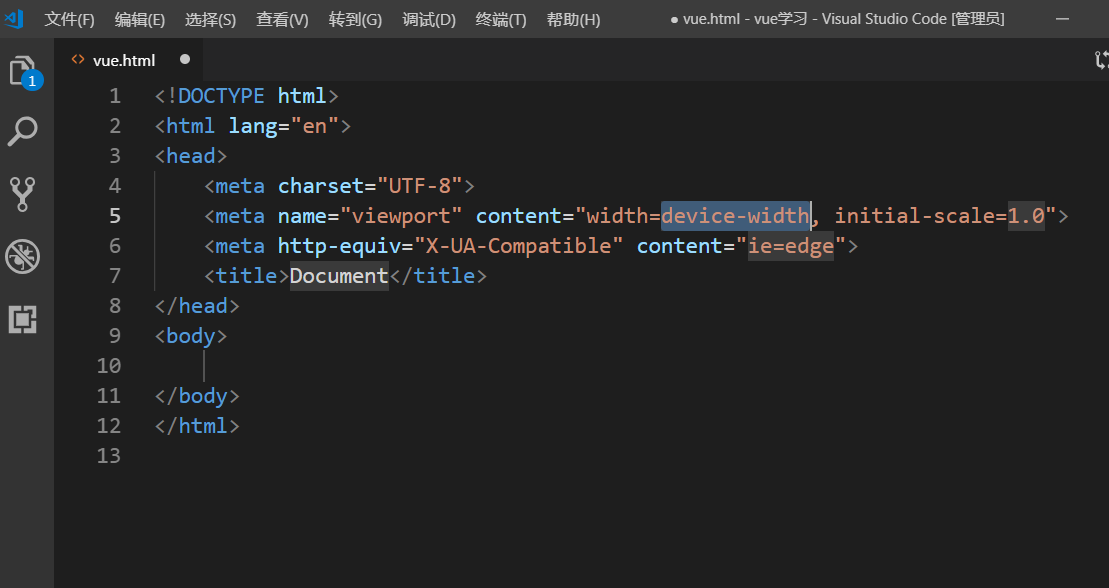Viewport: 1109px width, 588px height.
Task: Open the 查看 menu
Action: [x=281, y=18]
